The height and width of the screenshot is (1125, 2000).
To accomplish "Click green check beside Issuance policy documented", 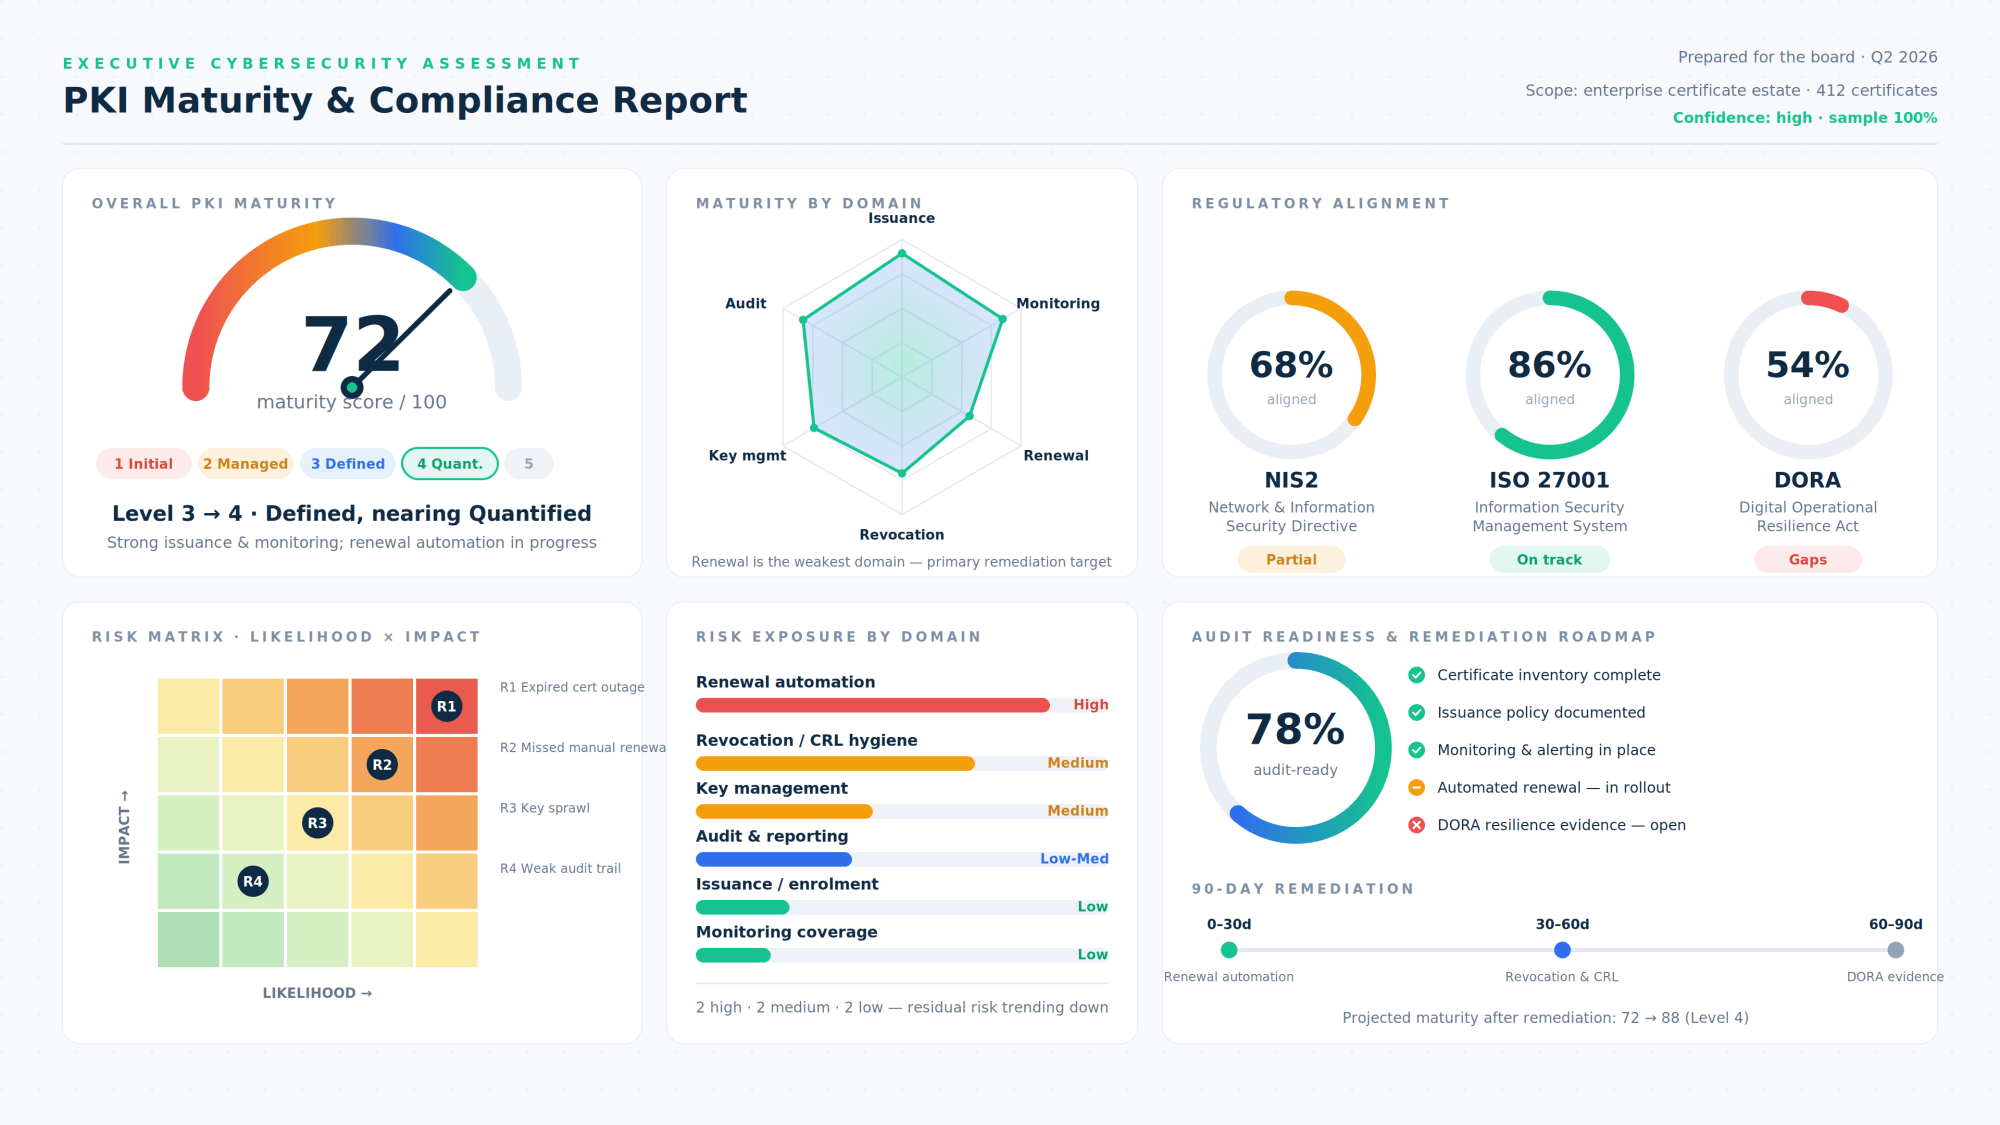I will [x=1416, y=712].
